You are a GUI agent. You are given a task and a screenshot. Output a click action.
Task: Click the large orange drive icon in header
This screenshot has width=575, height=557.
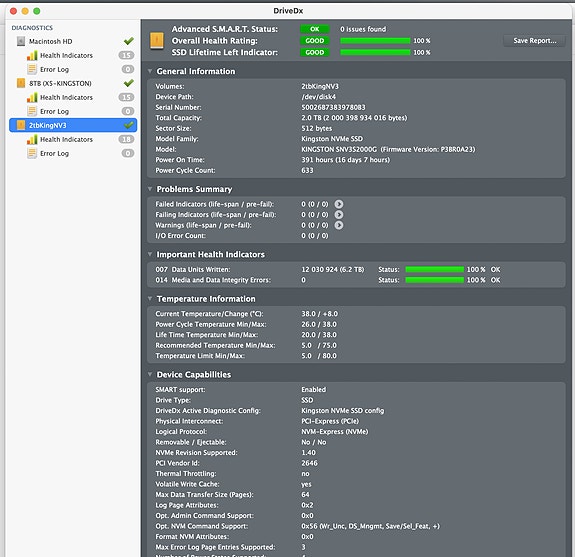157,41
